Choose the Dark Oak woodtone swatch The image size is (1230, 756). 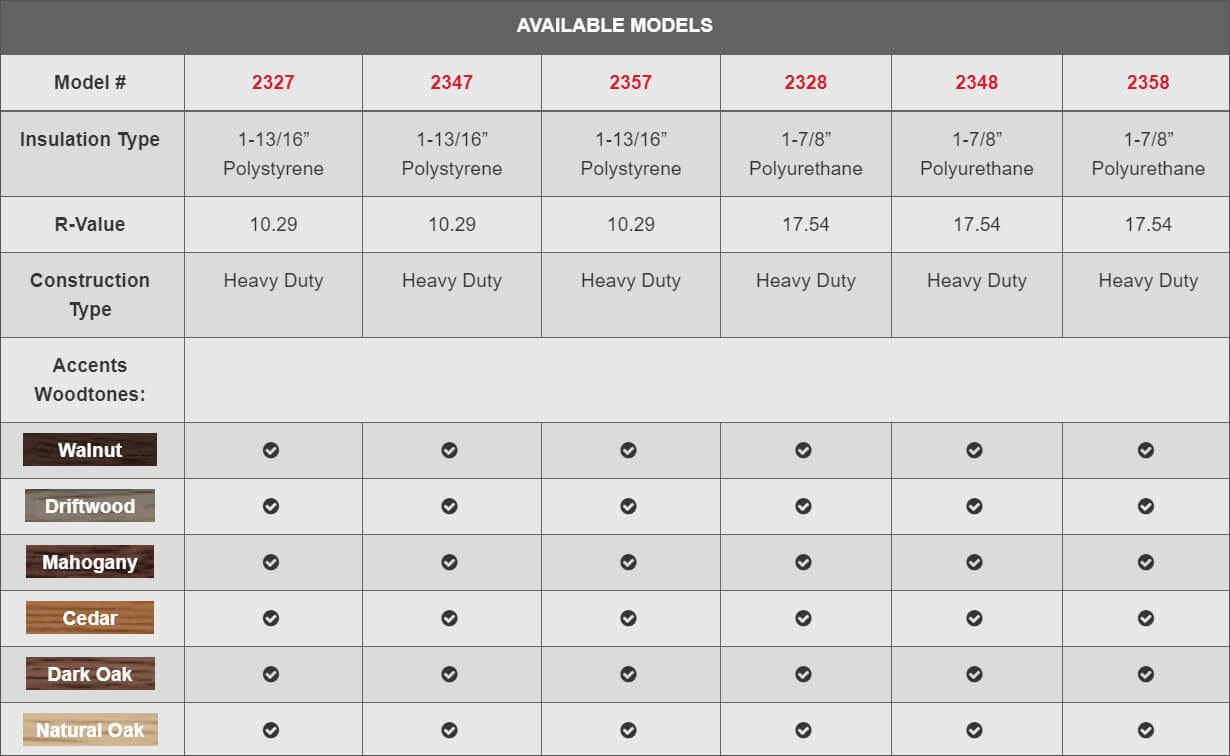[90, 674]
